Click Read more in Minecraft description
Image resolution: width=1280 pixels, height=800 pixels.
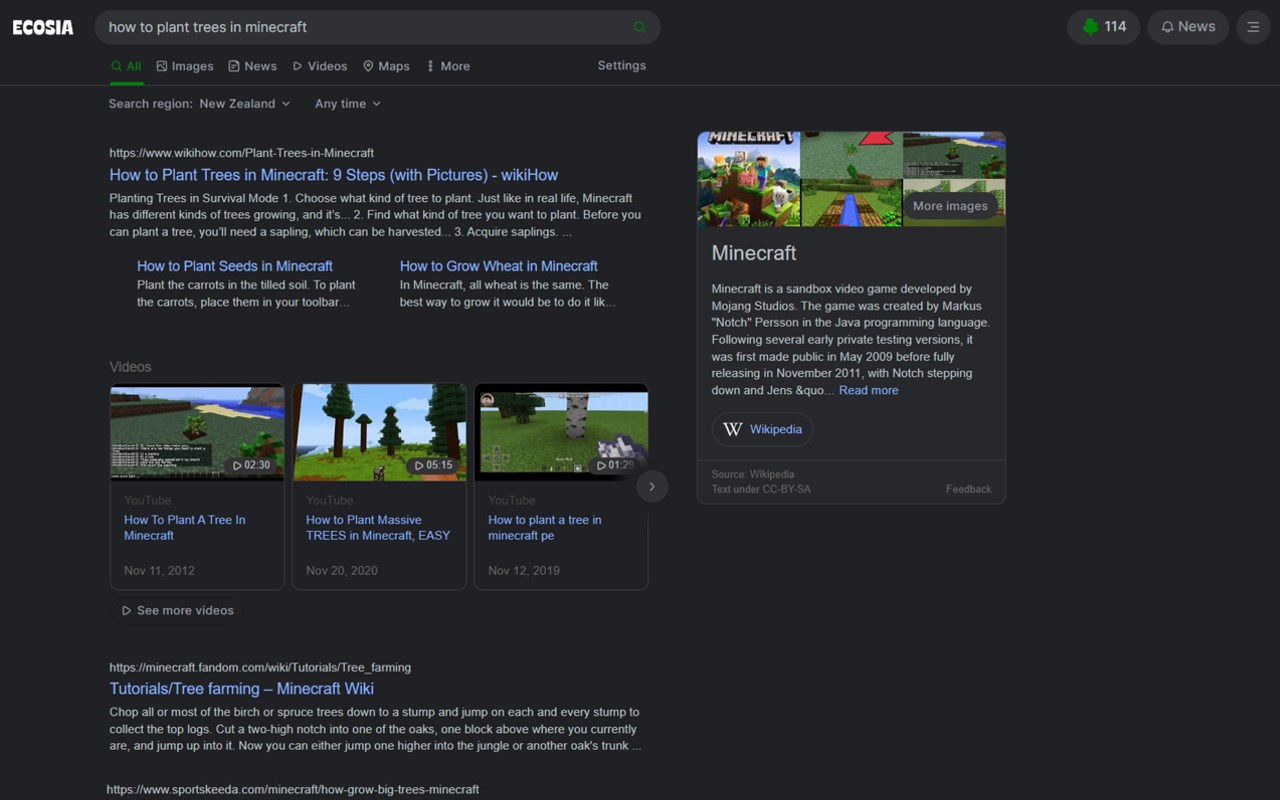pos(868,390)
